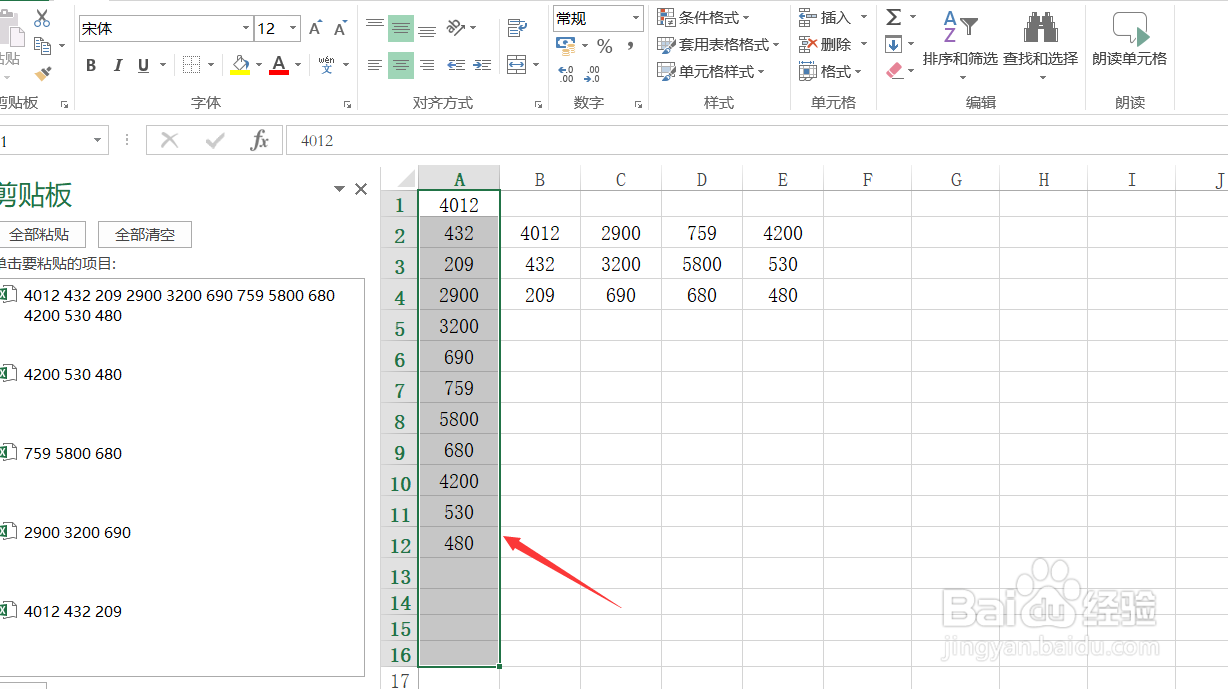Close the clipboard task pane
The width and height of the screenshot is (1228, 689).
[361, 189]
